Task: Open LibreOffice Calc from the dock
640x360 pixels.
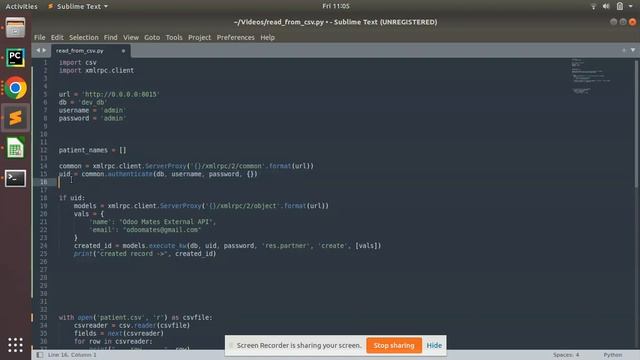Action: tap(16, 147)
